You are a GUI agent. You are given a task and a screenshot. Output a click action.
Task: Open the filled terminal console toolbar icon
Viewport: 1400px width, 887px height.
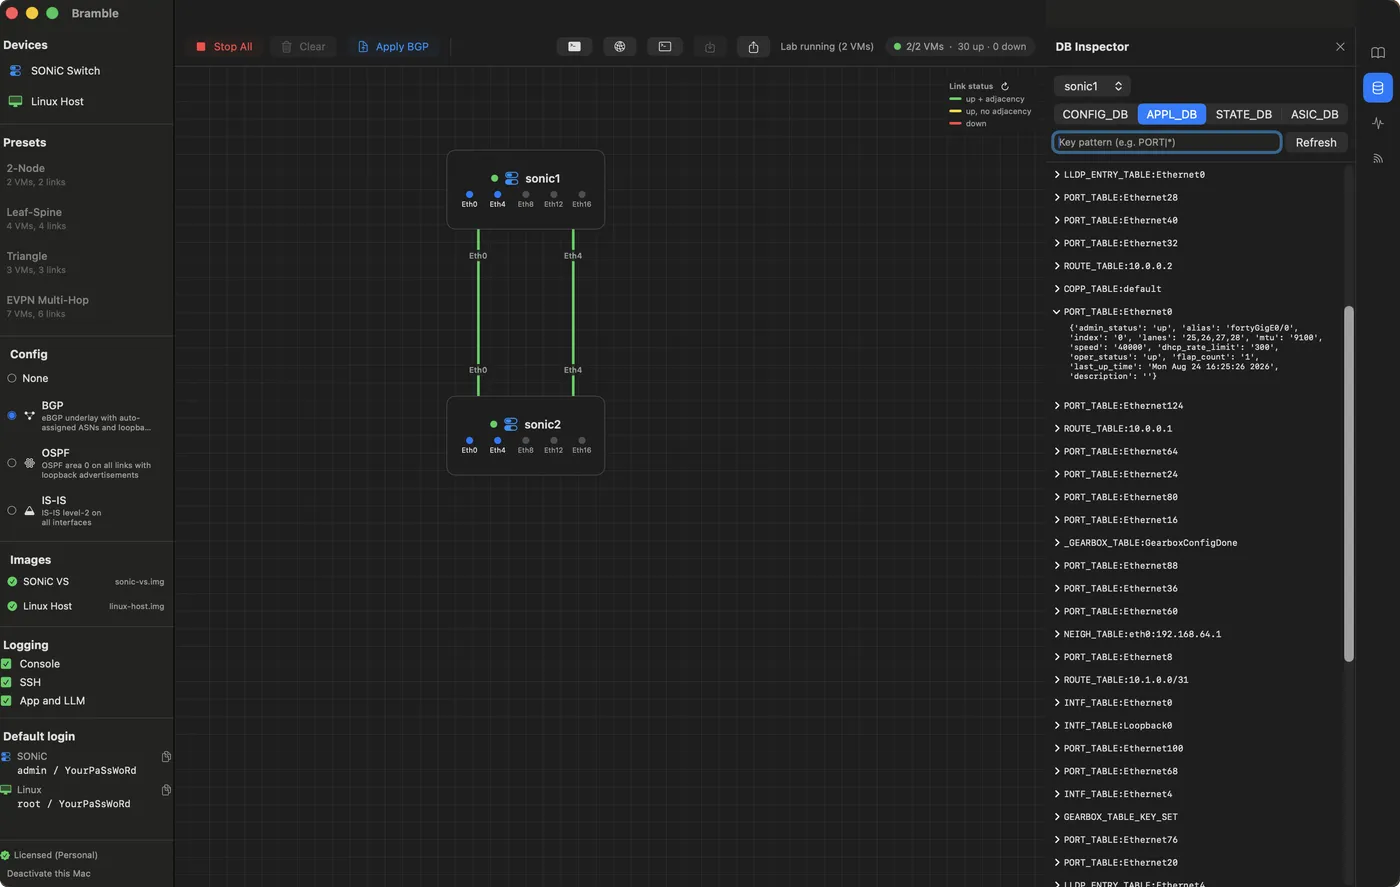coord(574,46)
